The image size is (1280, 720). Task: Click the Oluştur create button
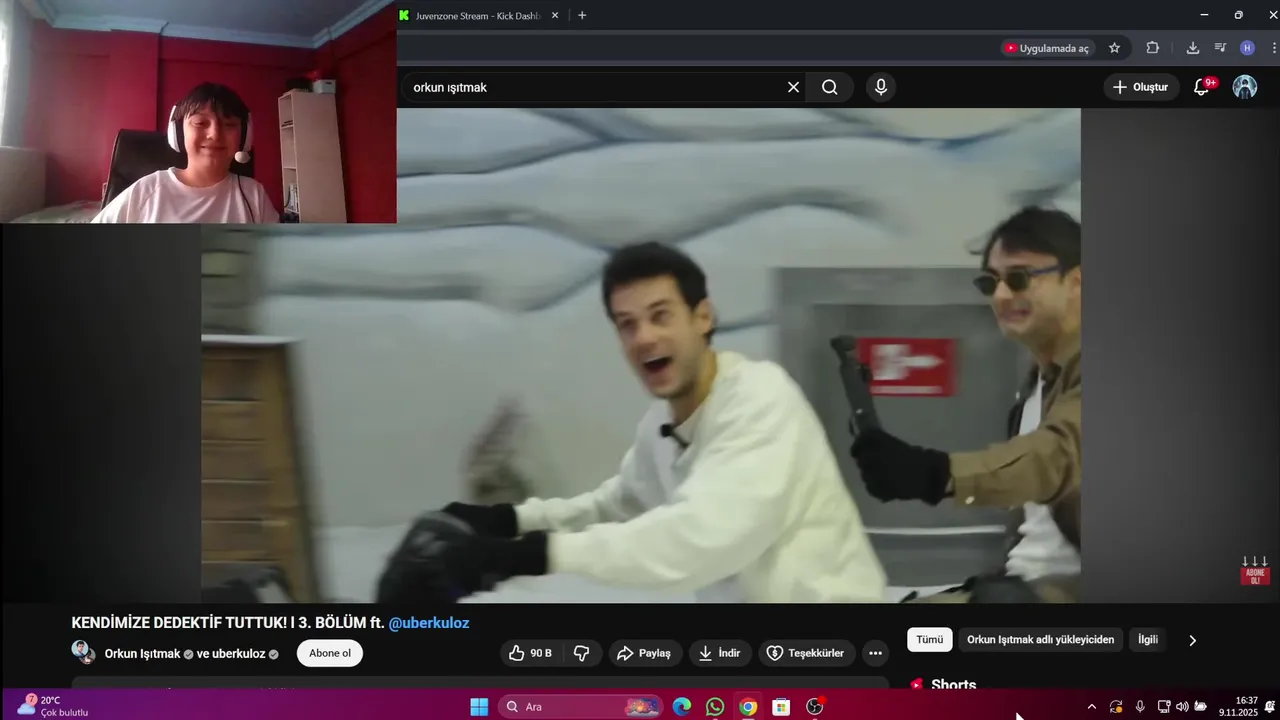1140,87
